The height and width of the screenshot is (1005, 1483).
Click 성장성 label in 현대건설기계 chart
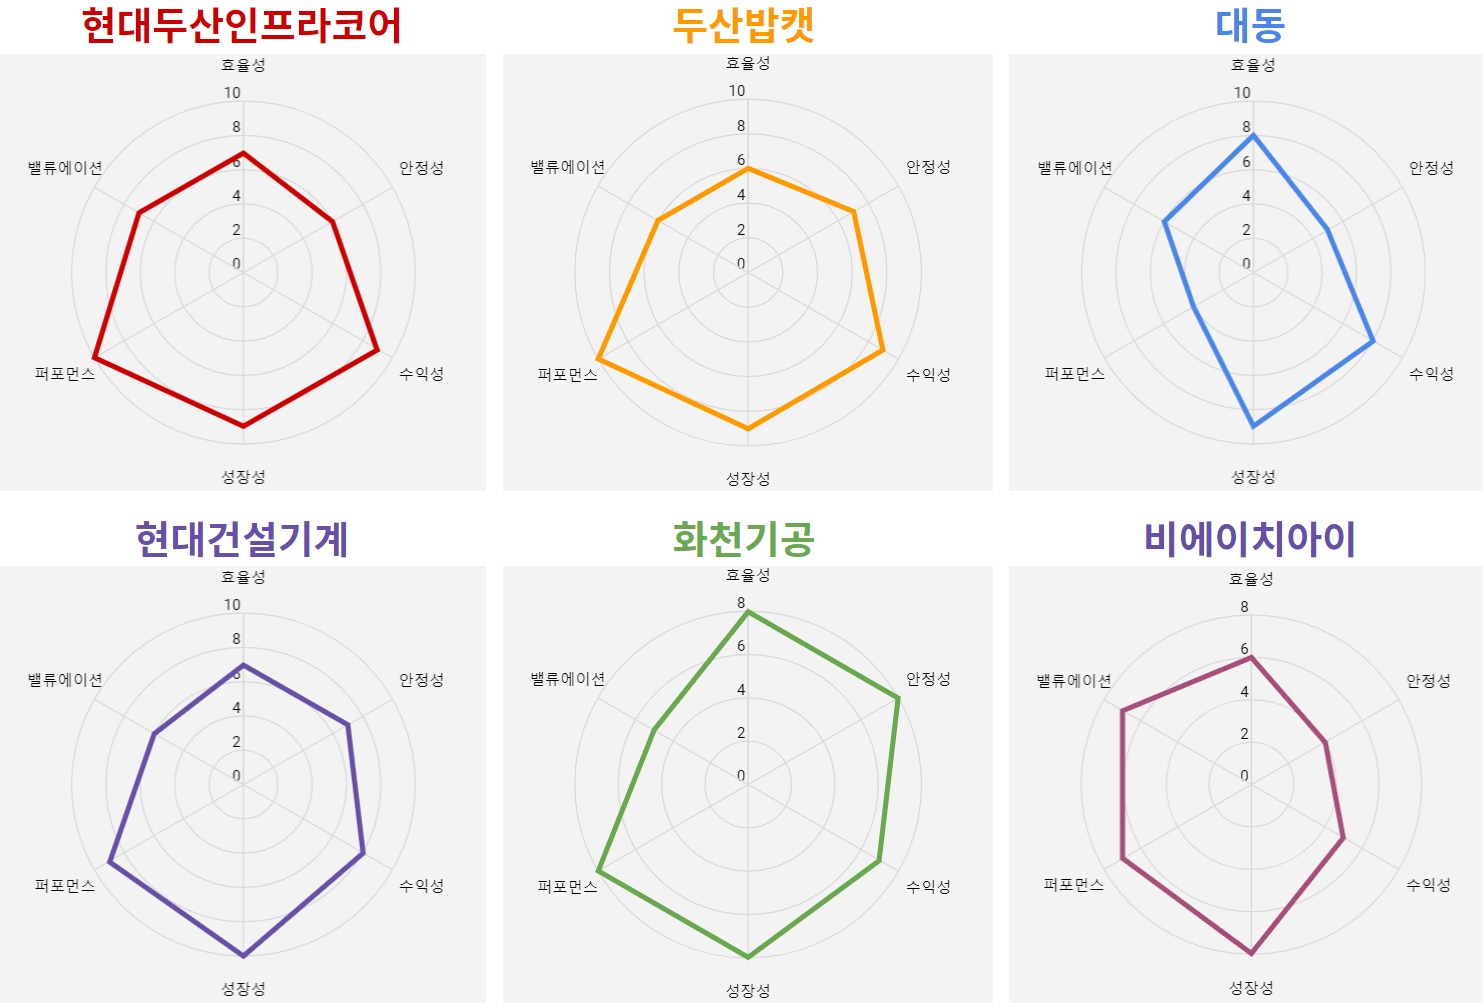(243, 989)
